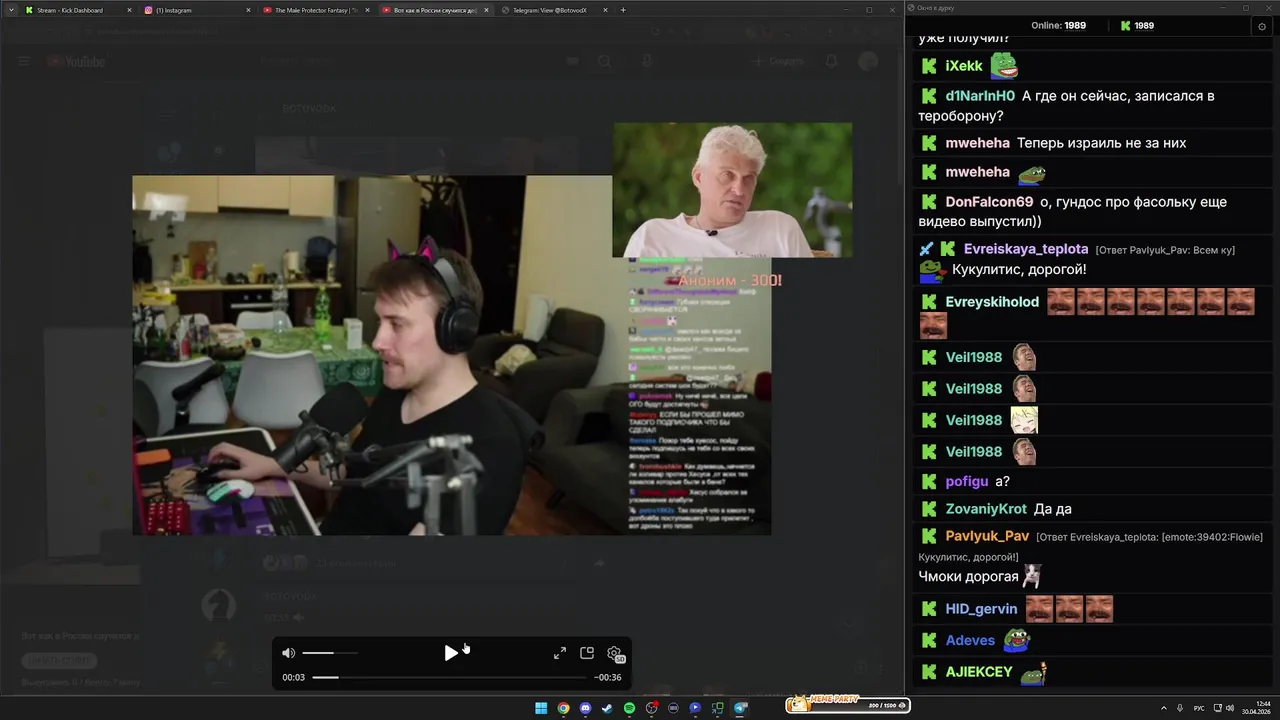Click the tray microphone icon

pyautogui.click(x=1180, y=708)
